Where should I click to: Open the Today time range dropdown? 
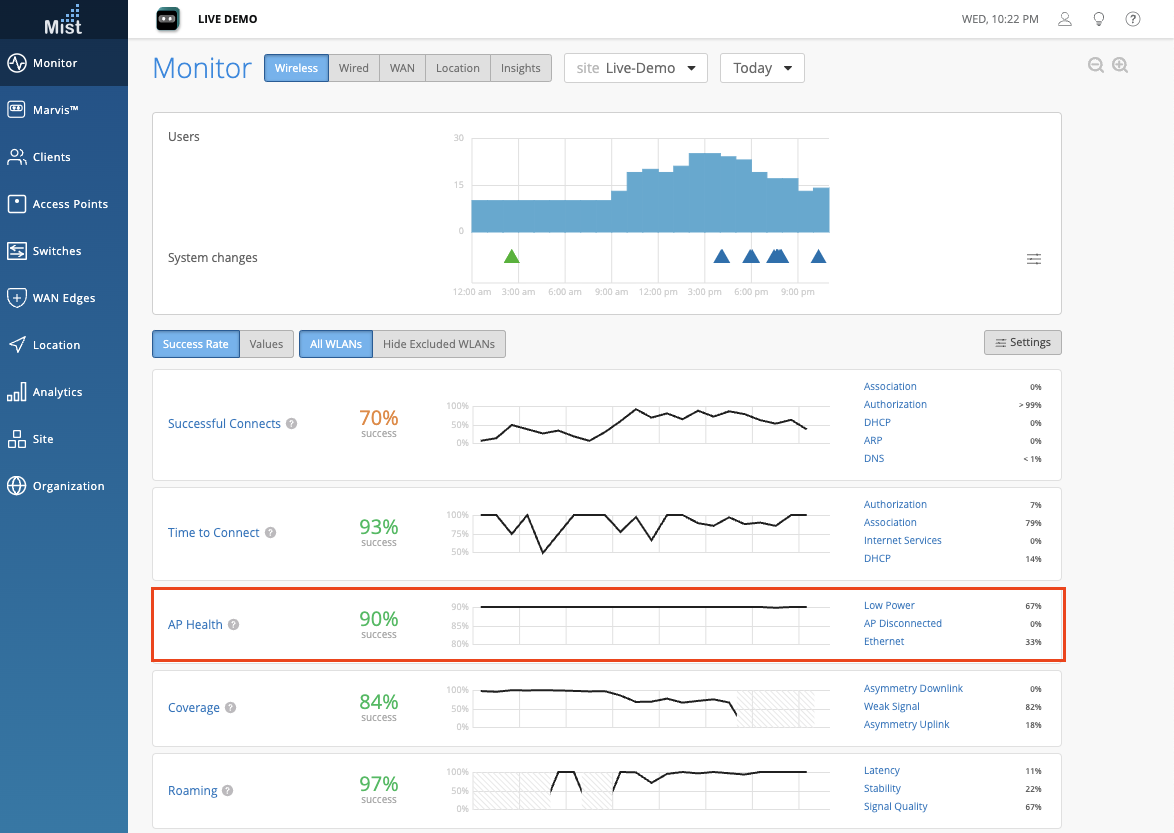coord(762,68)
